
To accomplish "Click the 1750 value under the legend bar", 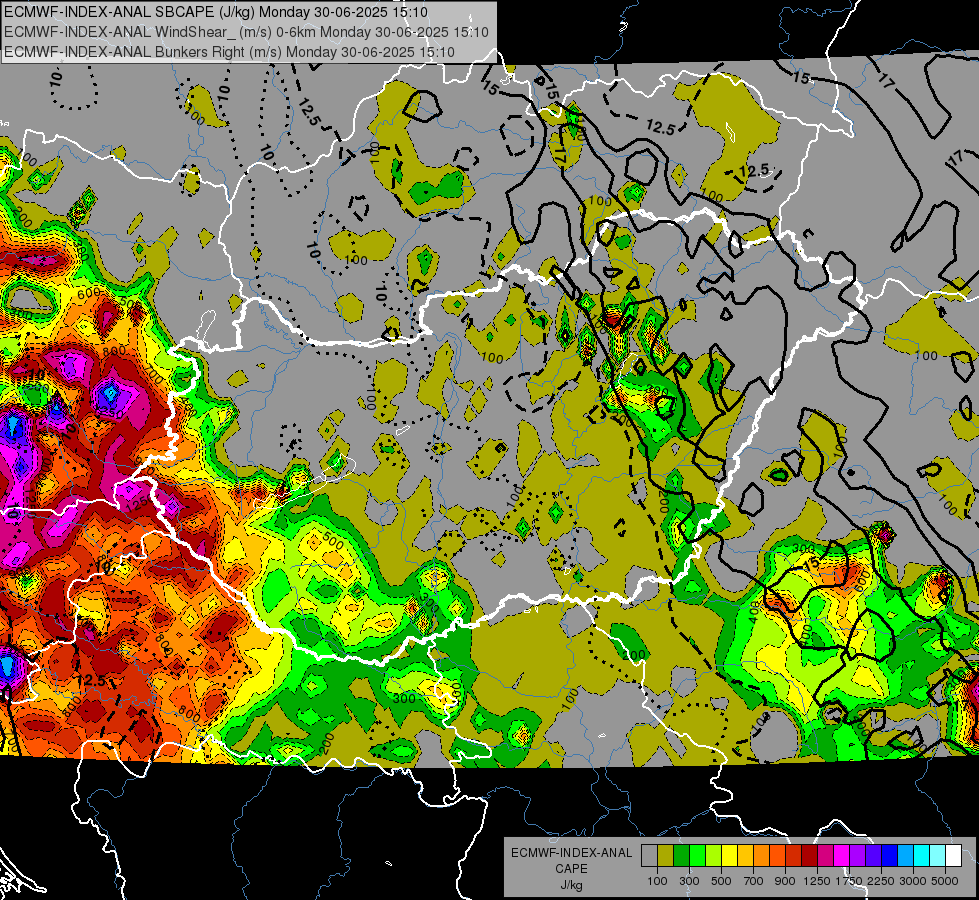I will [849, 881].
